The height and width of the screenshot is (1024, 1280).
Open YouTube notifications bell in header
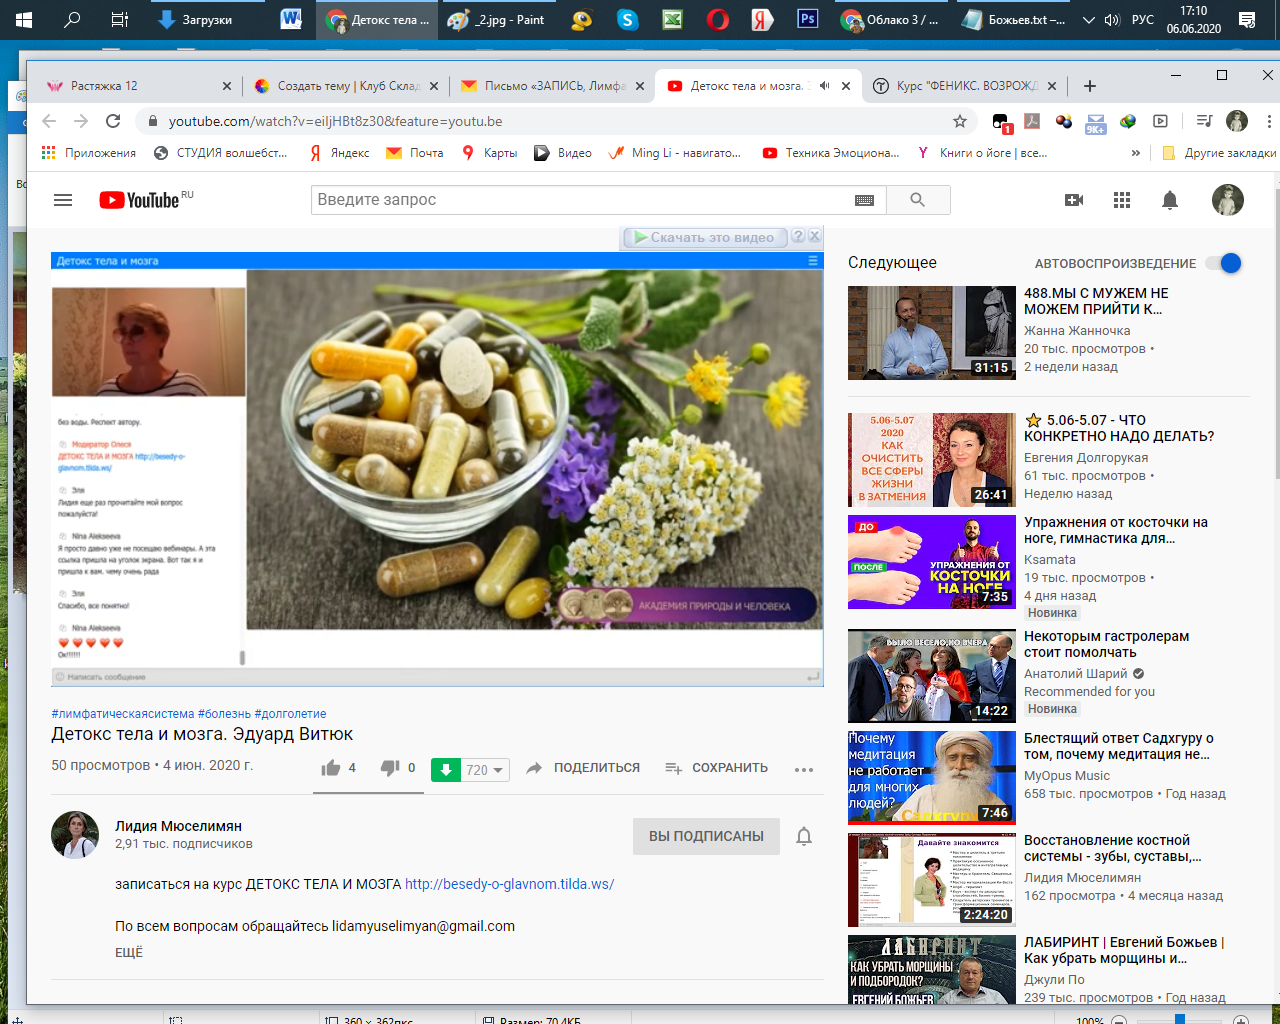(x=1169, y=200)
